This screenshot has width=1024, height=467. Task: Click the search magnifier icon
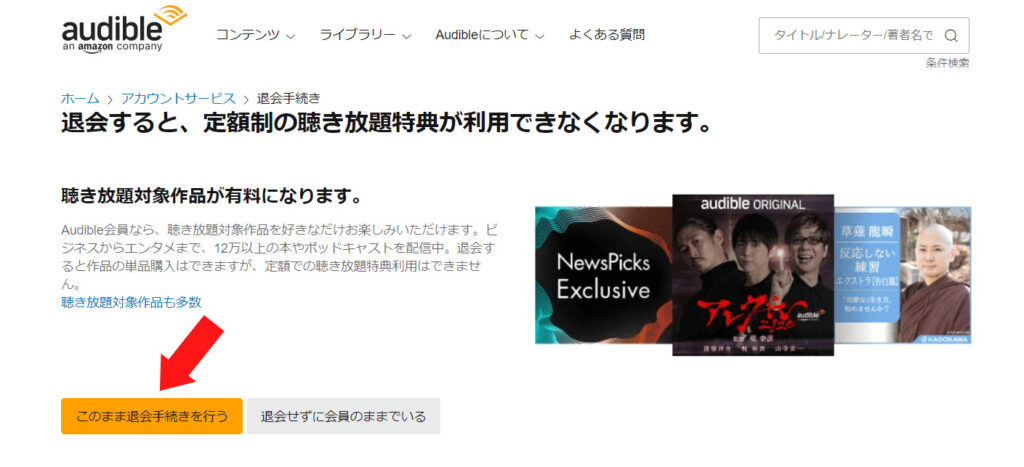coord(951,36)
